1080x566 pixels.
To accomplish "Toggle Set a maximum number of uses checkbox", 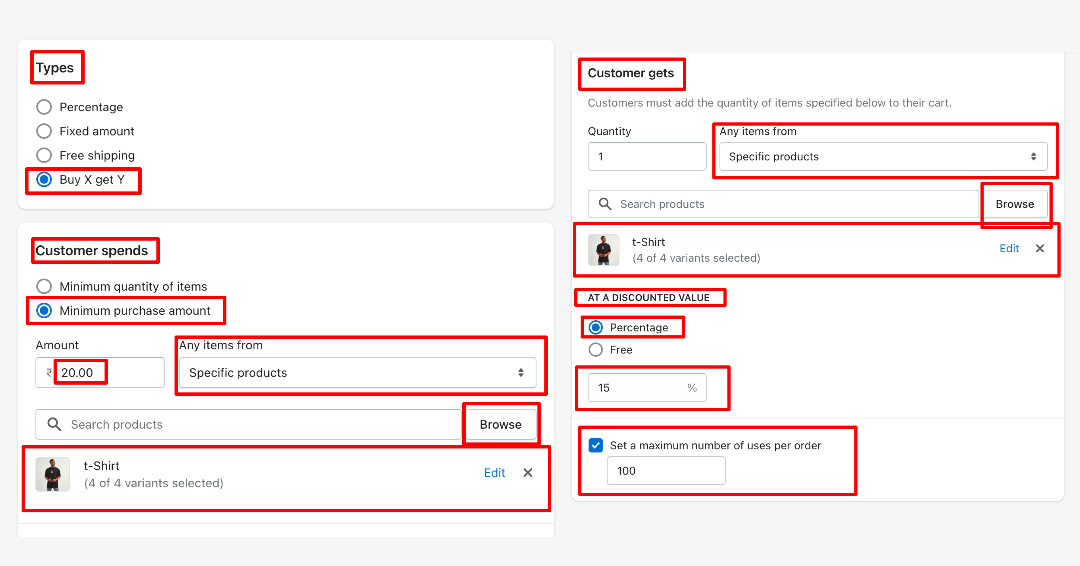I will point(596,446).
